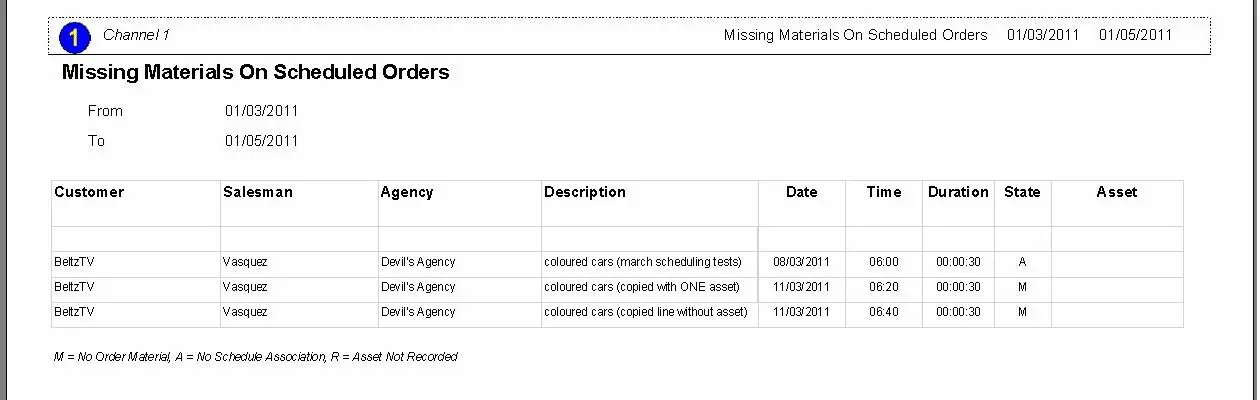Click the To date value 01/05/2011
Image resolution: width=1260 pixels, height=400 pixels.
click(261, 141)
